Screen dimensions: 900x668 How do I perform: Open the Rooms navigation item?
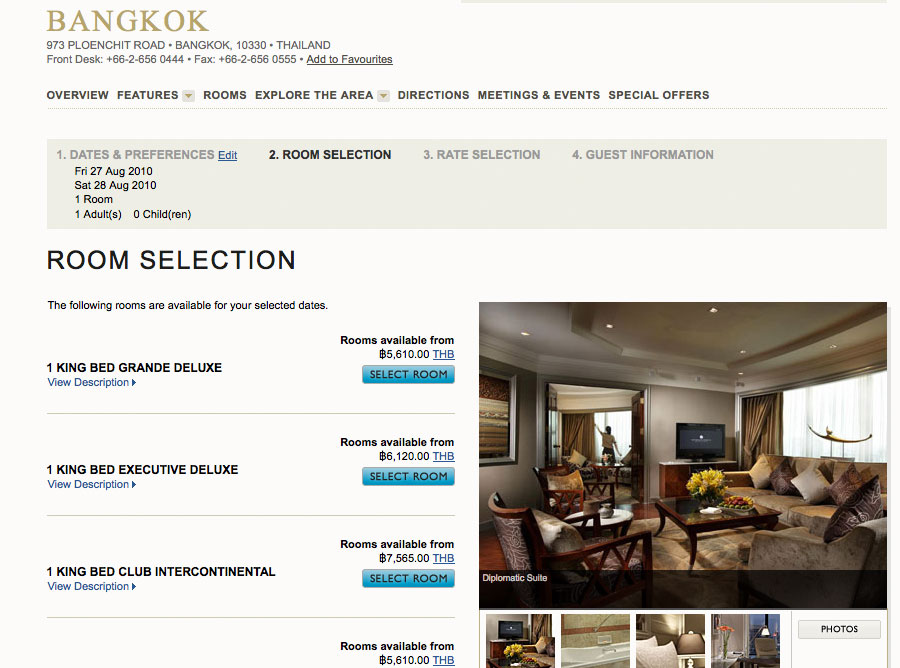pos(224,95)
